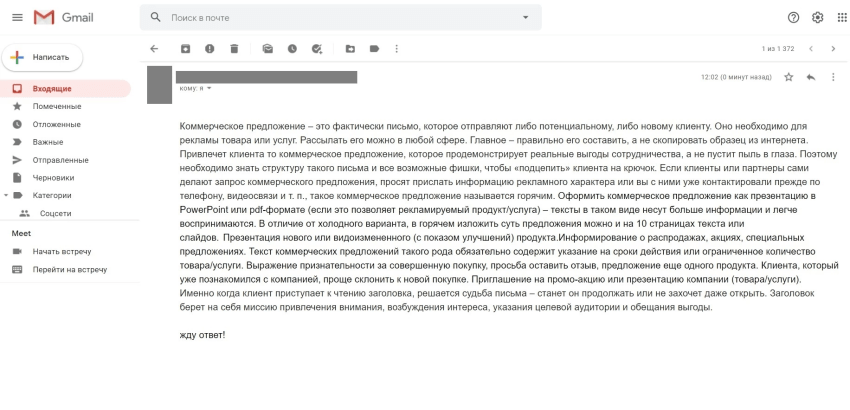
Task: Open the Входящие folder
Action: click(66, 88)
